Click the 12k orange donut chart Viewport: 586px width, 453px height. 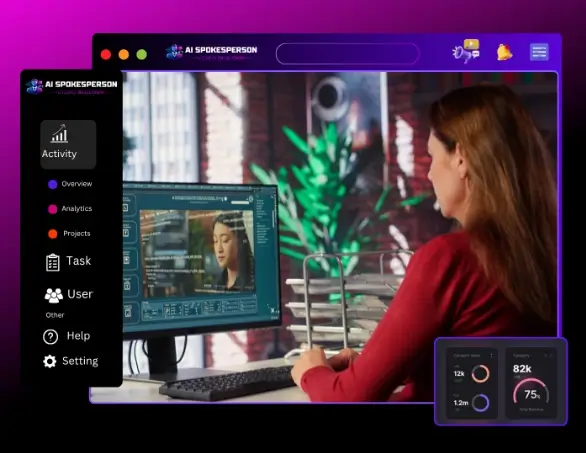480,374
